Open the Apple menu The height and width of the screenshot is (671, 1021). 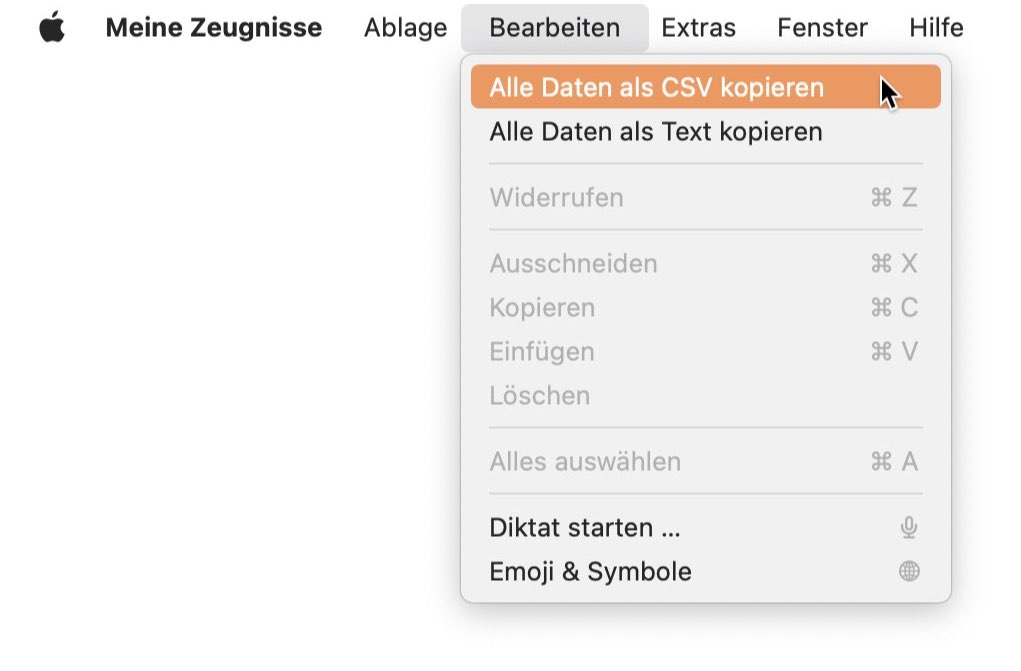pyautogui.click(x=52, y=27)
